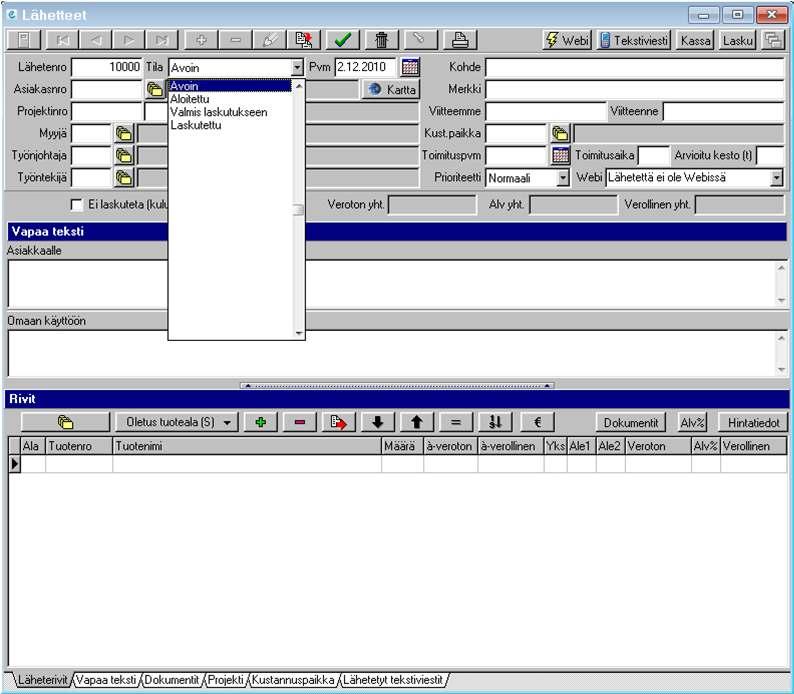Image resolution: width=794 pixels, height=694 pixels.
Task: Click the splitter bar above Rivit section
Action: [397, 386]
